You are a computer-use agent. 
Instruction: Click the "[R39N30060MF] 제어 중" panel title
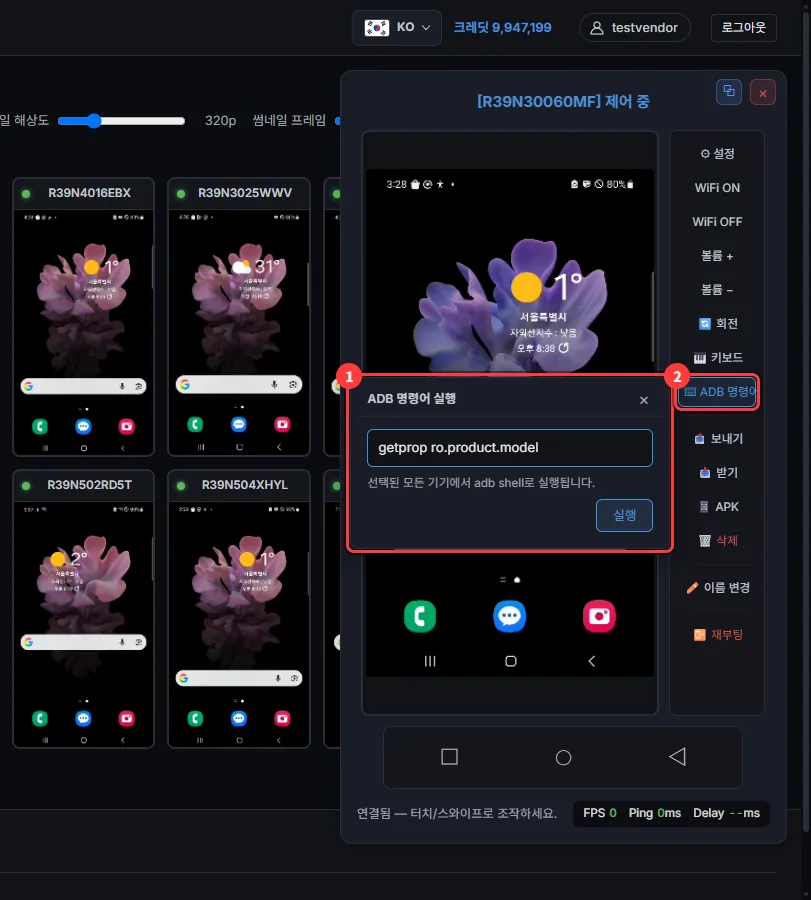pyautogui.click(x=563, y=102)
